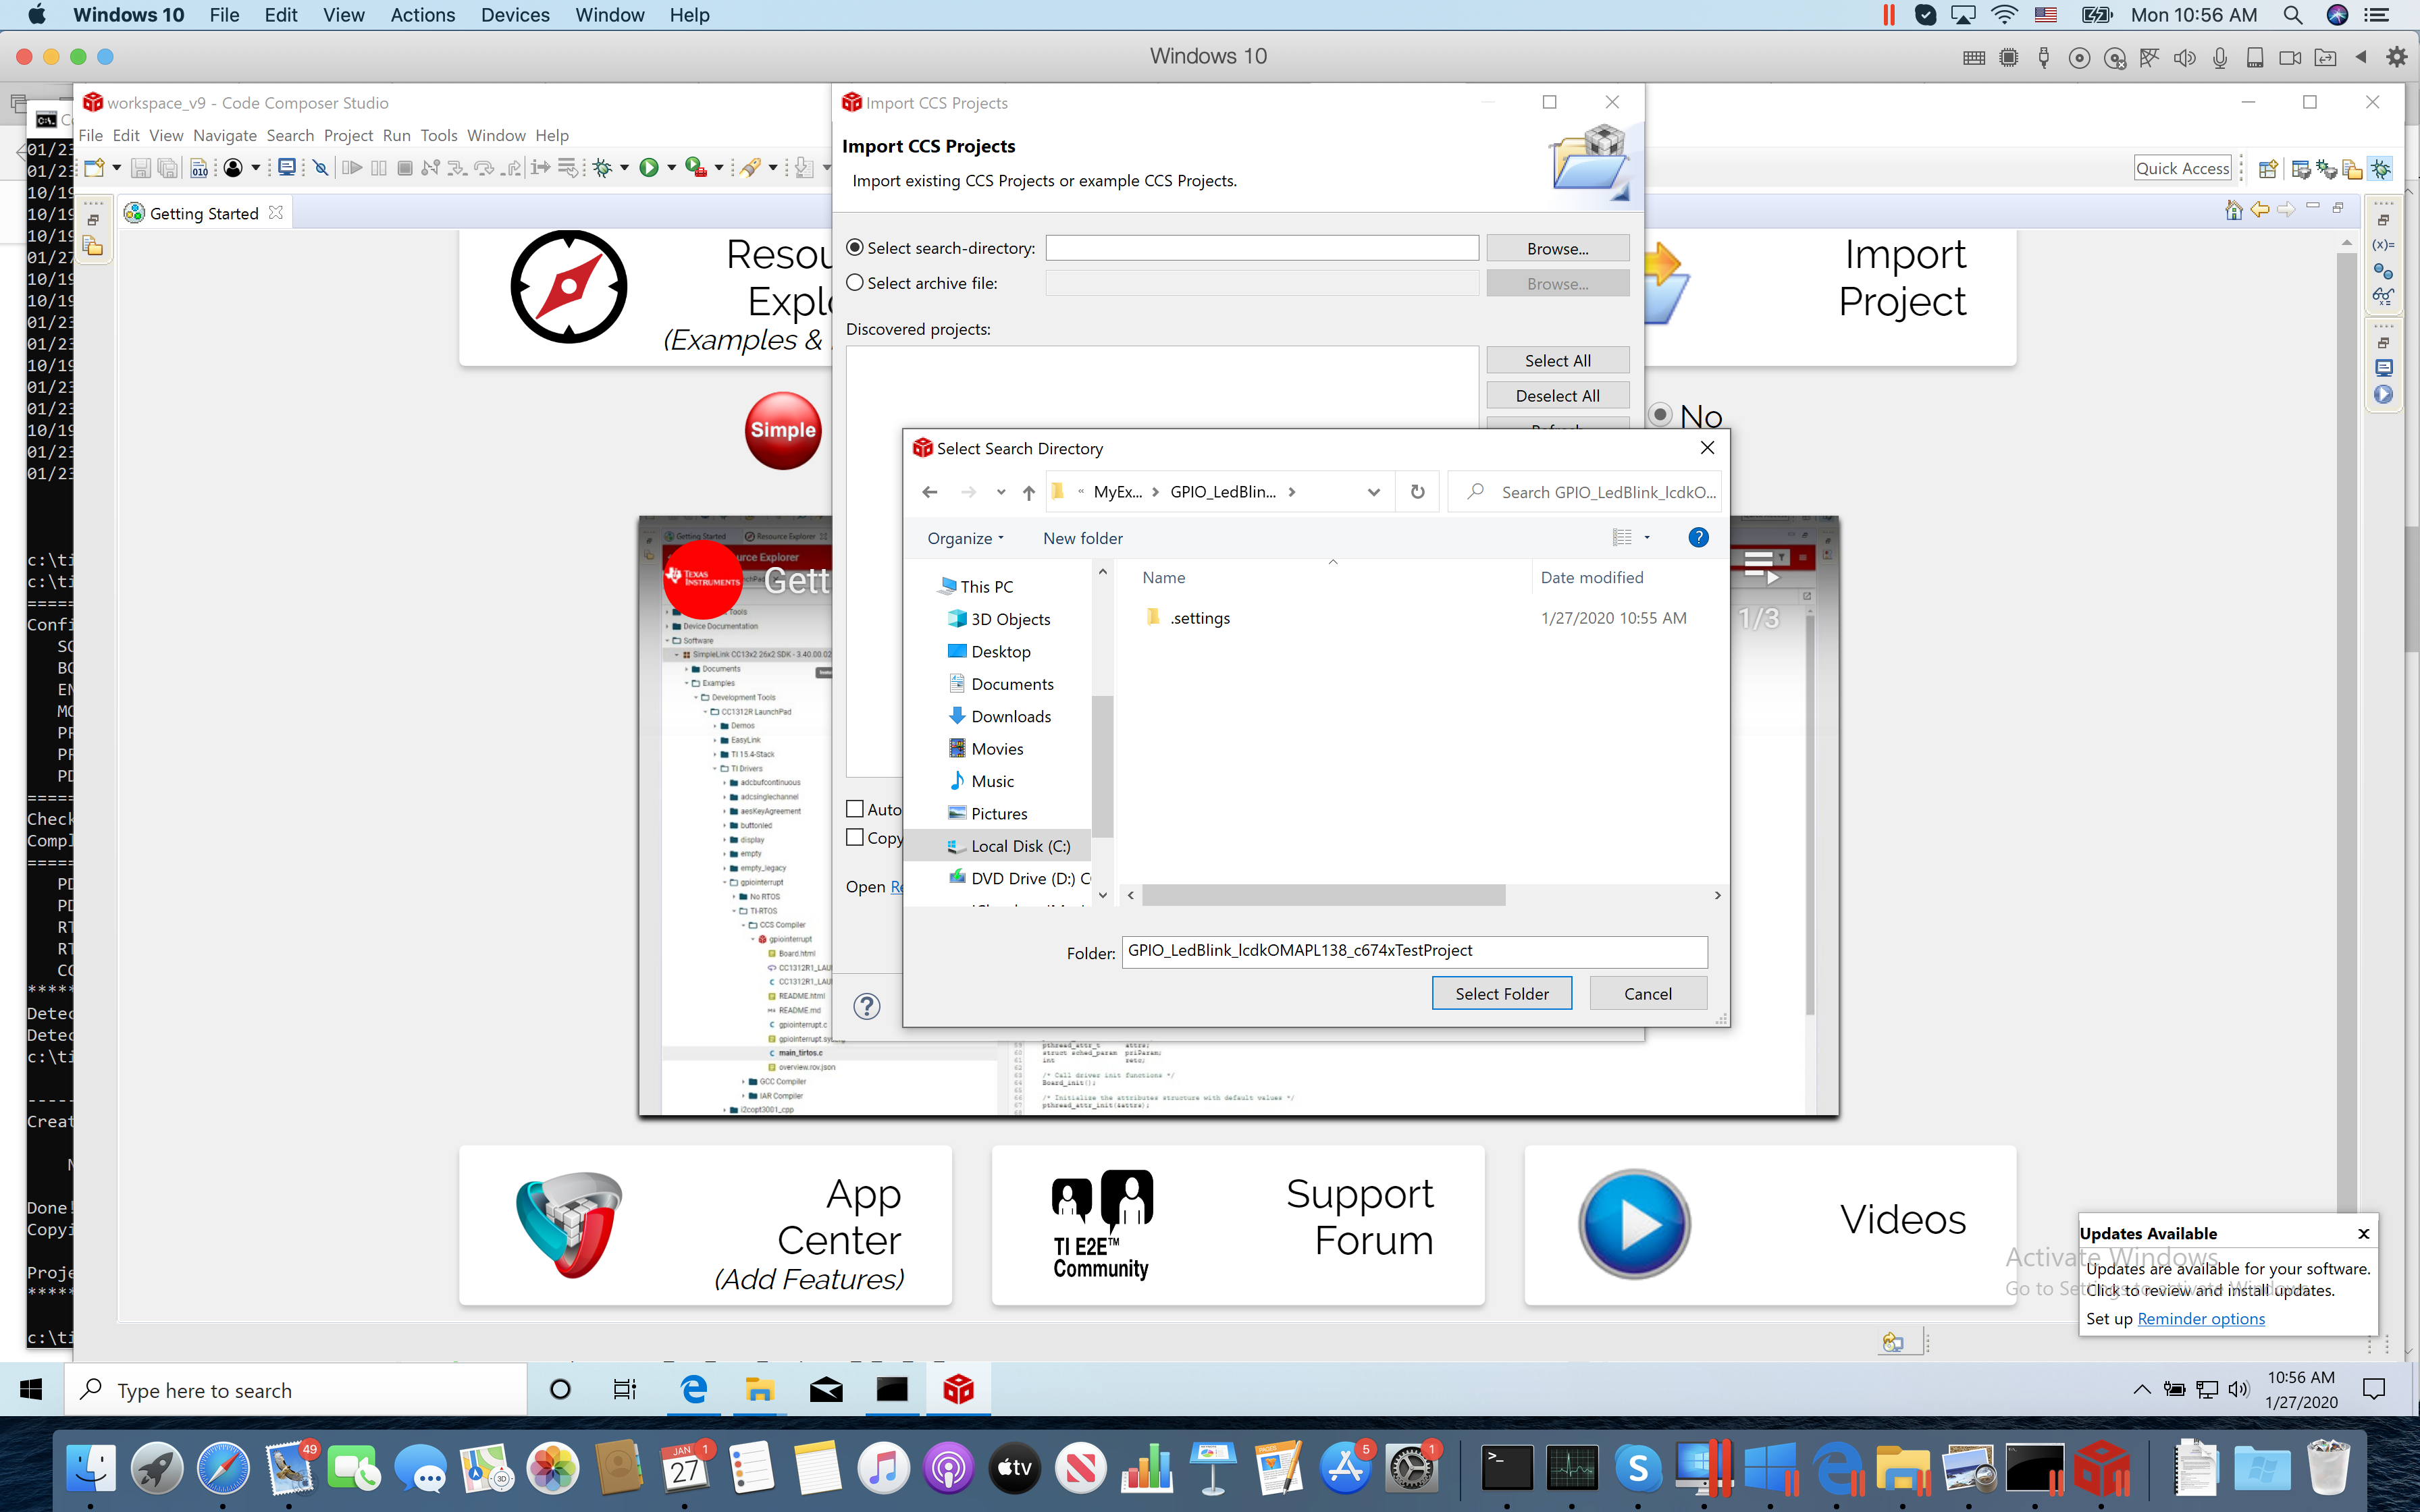The width and height of the screenshot is (2420, 1512).
Task: Click the New folder button
Action: [x=1082, y=538]
